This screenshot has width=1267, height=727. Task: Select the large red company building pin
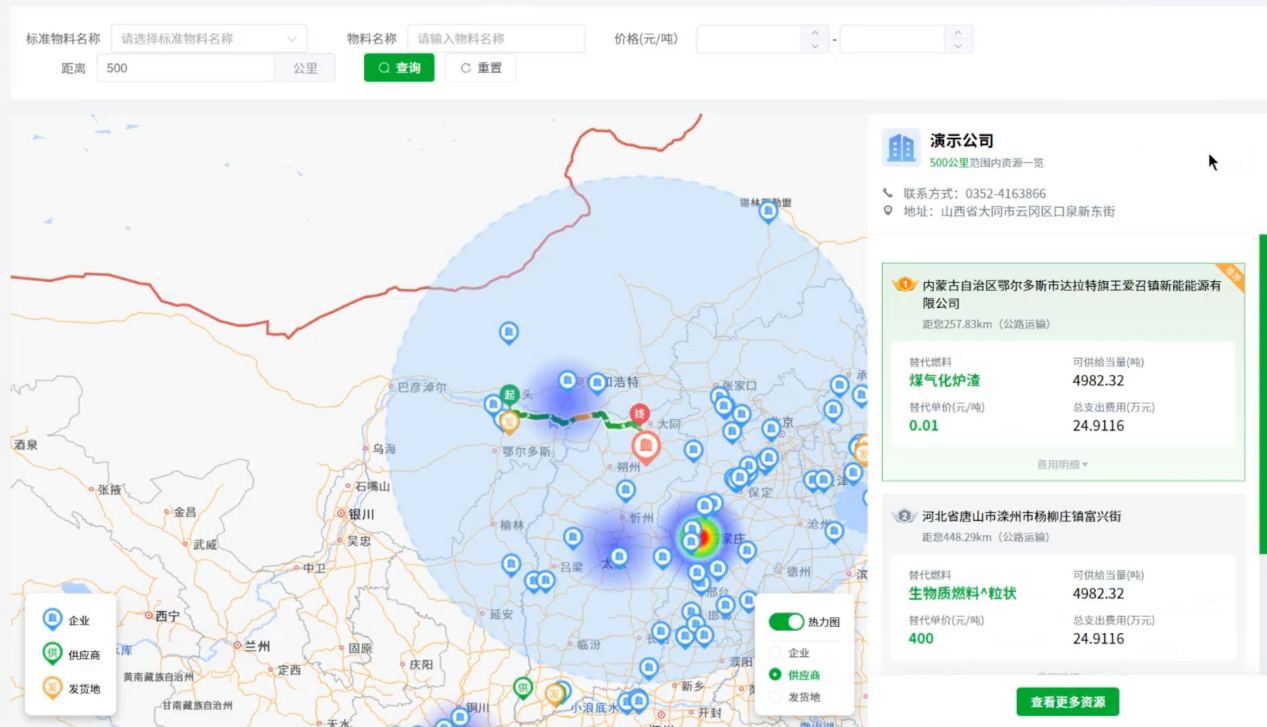(646, 446)
